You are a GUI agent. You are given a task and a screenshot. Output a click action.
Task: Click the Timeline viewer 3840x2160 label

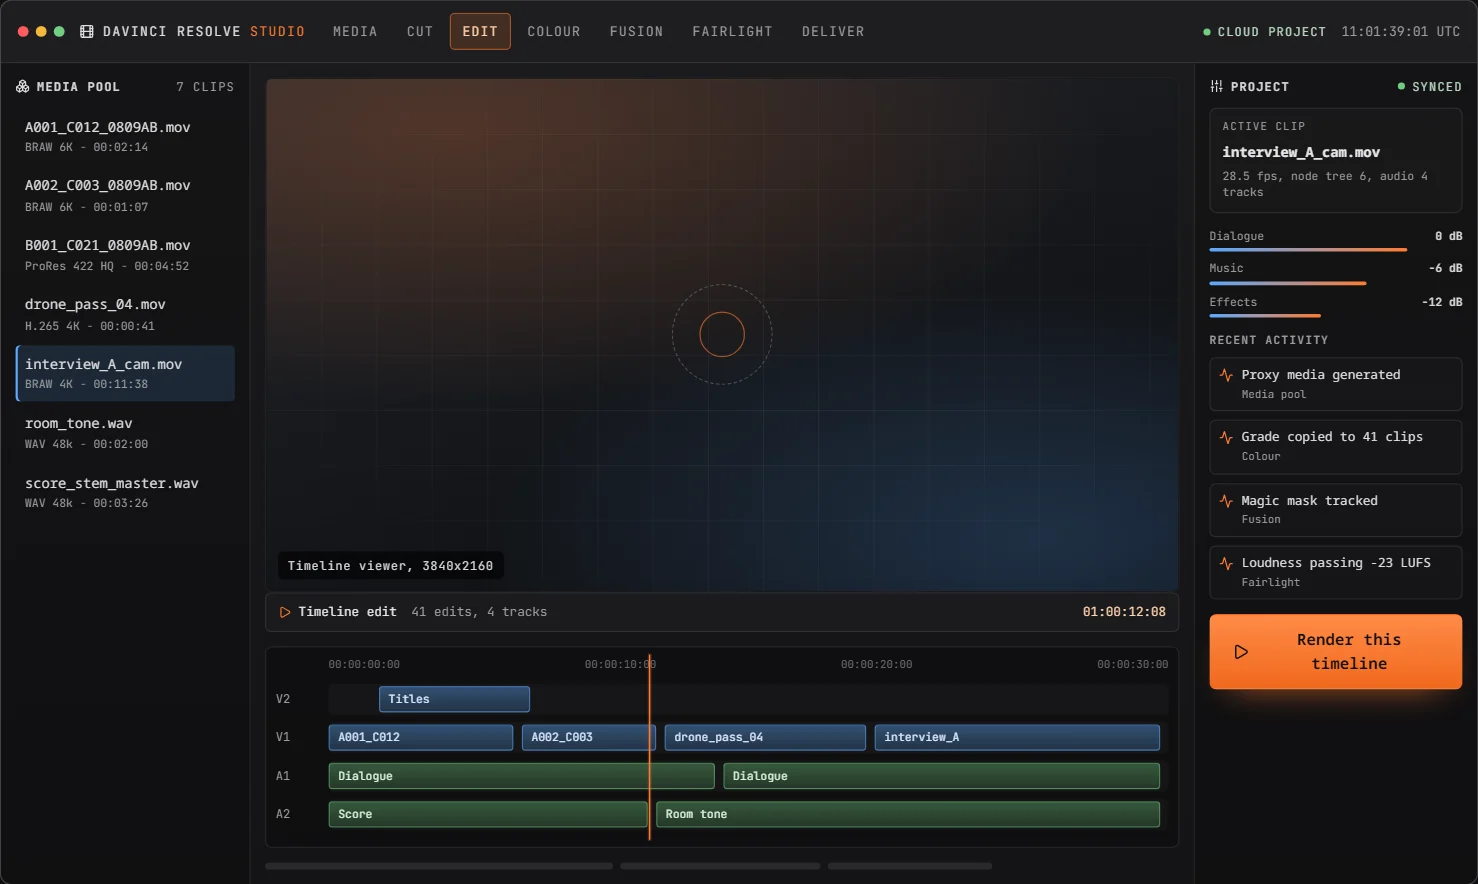[x=390, y=566]
